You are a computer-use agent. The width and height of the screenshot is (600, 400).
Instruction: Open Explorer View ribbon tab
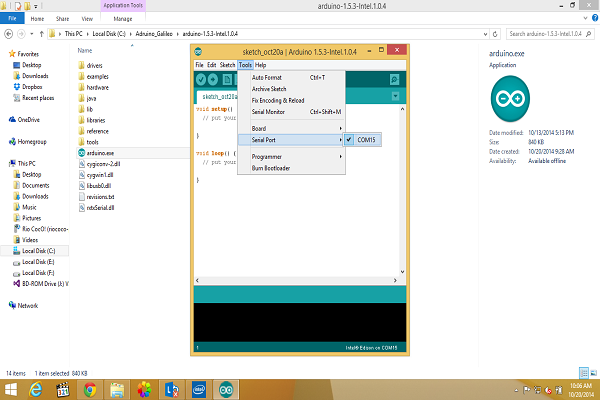tap(87, 19)
